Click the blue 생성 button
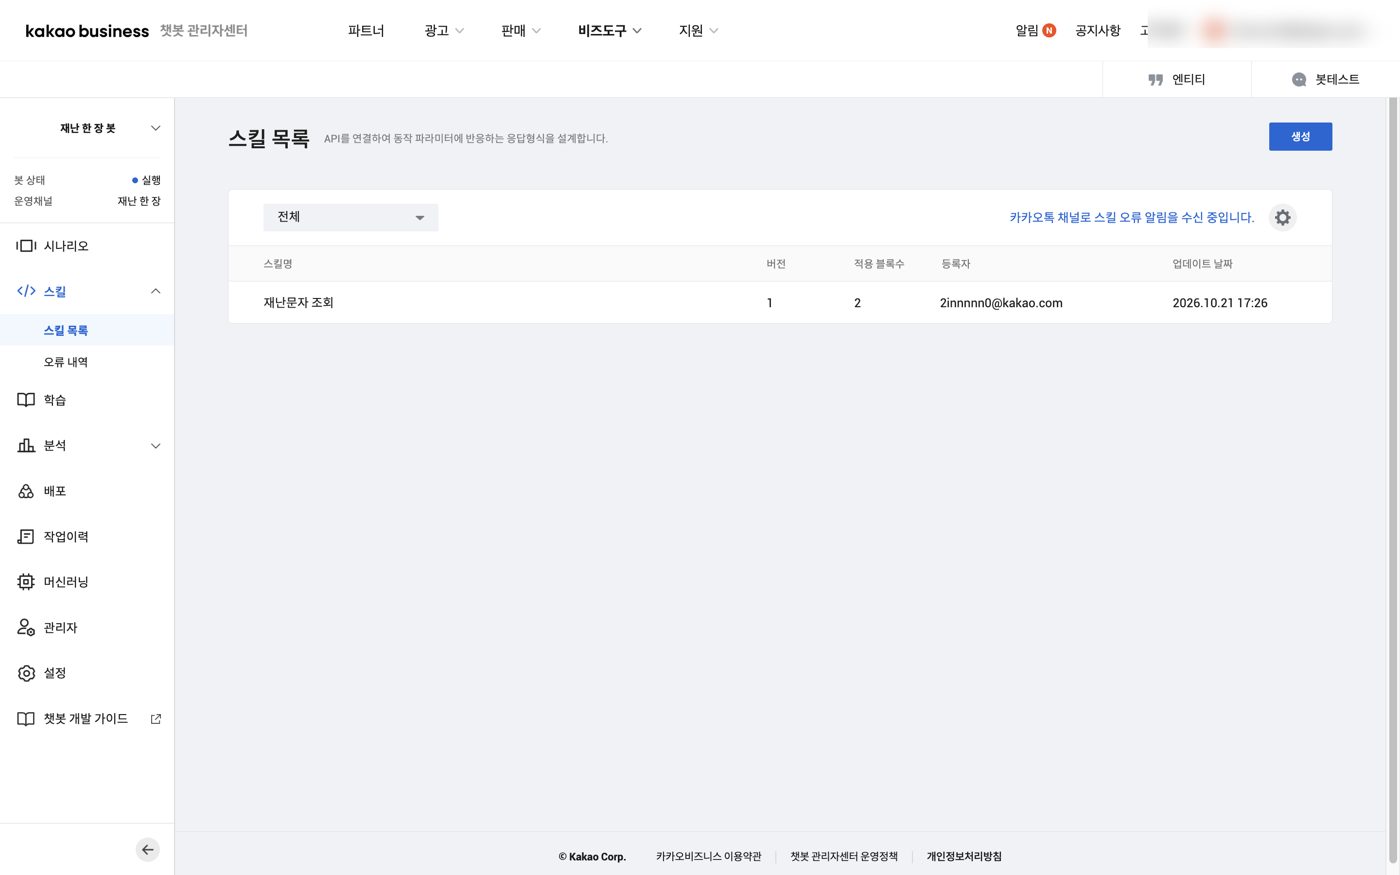This screenshot has width=1400, height=875. (1300, 137)
